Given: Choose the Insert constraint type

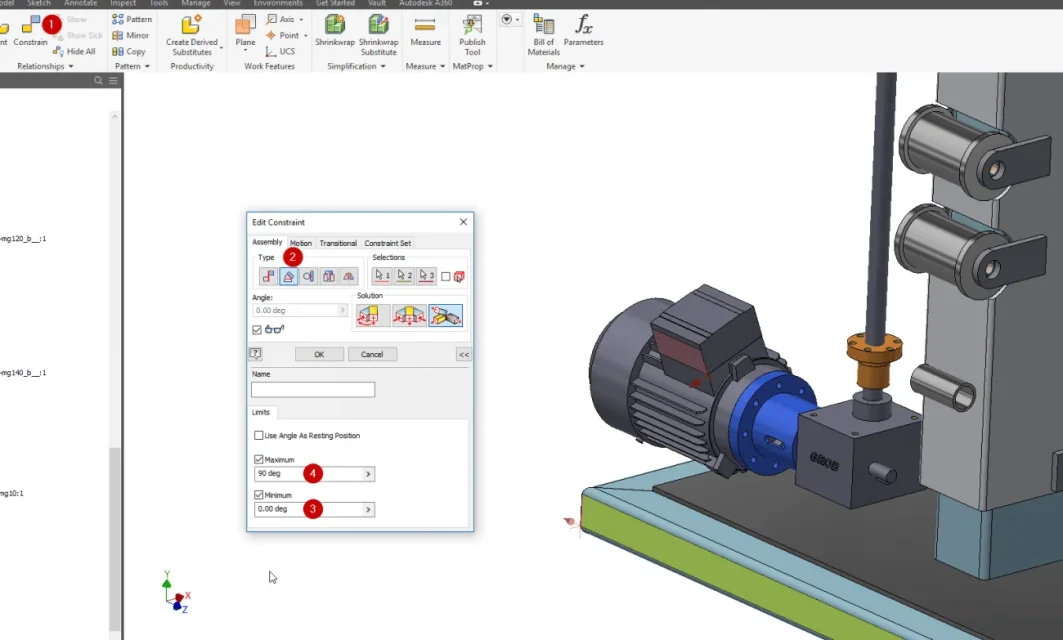Looking at the screenshot, I should pyautogui.click(x=328, y=276).
